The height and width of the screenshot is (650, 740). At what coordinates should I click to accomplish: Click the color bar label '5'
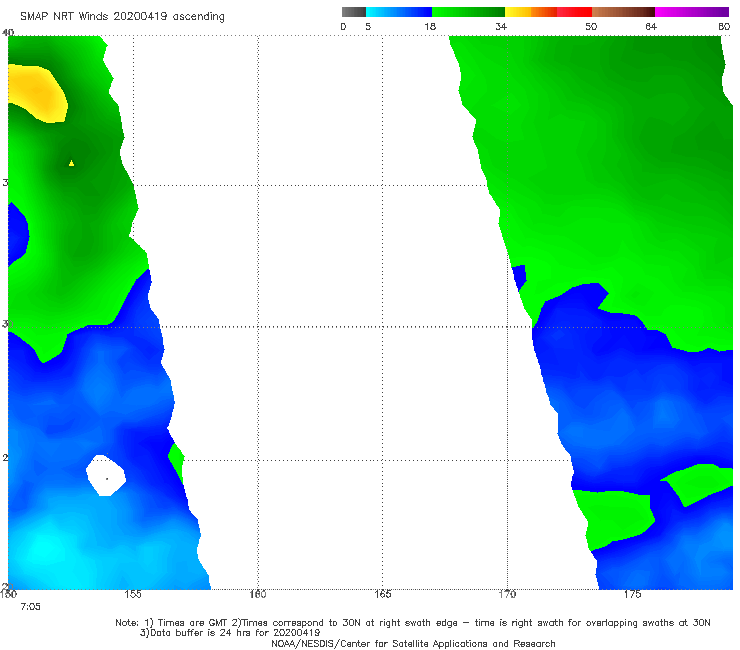pyautogui.click(x=368, y=27)
